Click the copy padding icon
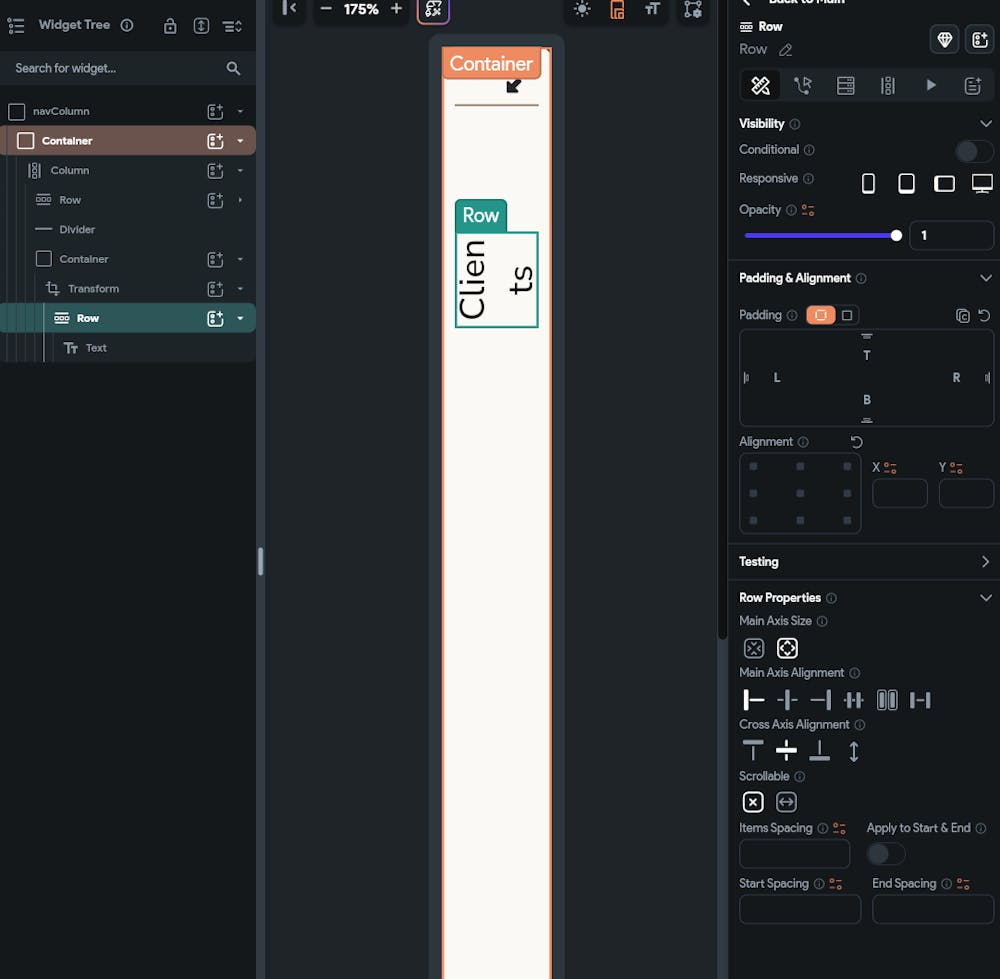Screen dimensions: 1000x979 pyautogui.click(x=962, y=315)
